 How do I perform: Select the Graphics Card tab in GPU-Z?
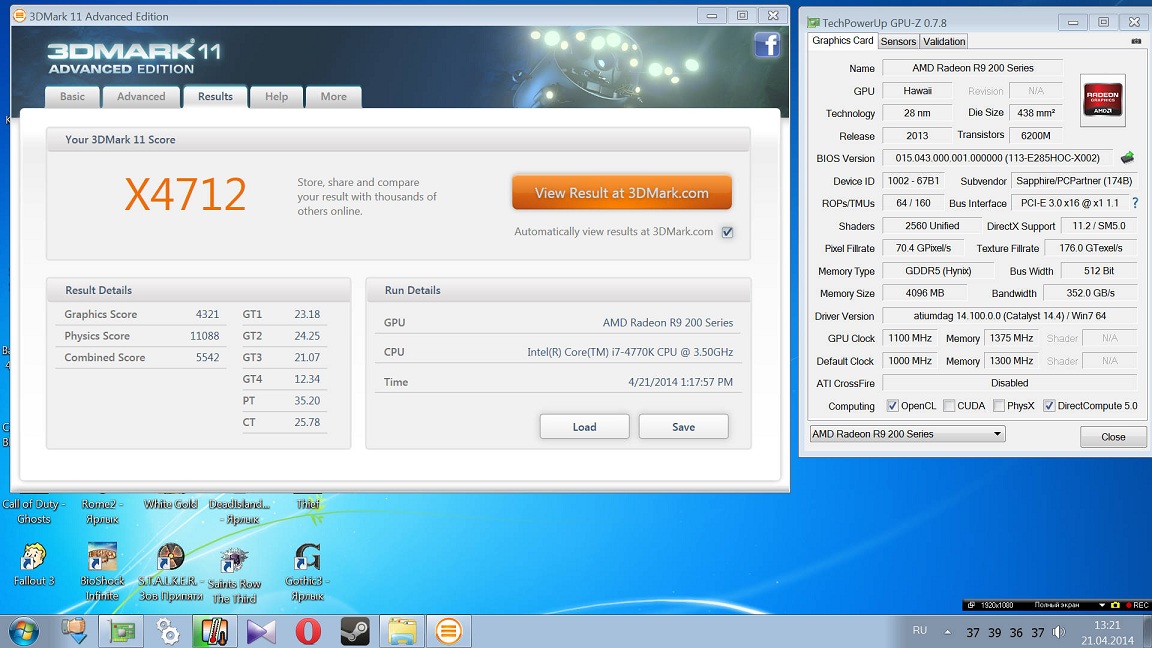pos(843,40)
